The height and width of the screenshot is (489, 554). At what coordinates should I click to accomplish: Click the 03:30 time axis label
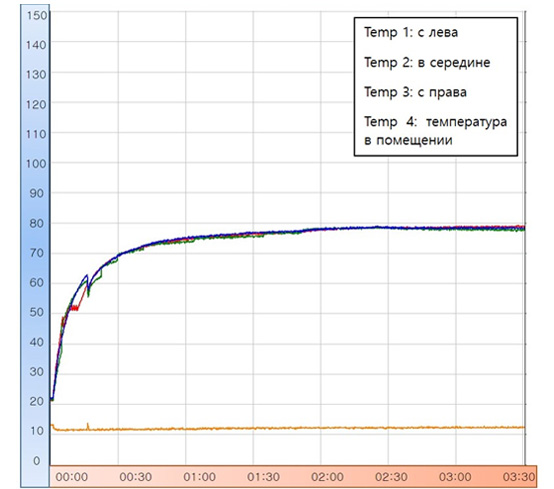pyautogui.click(x=519, y=477)
